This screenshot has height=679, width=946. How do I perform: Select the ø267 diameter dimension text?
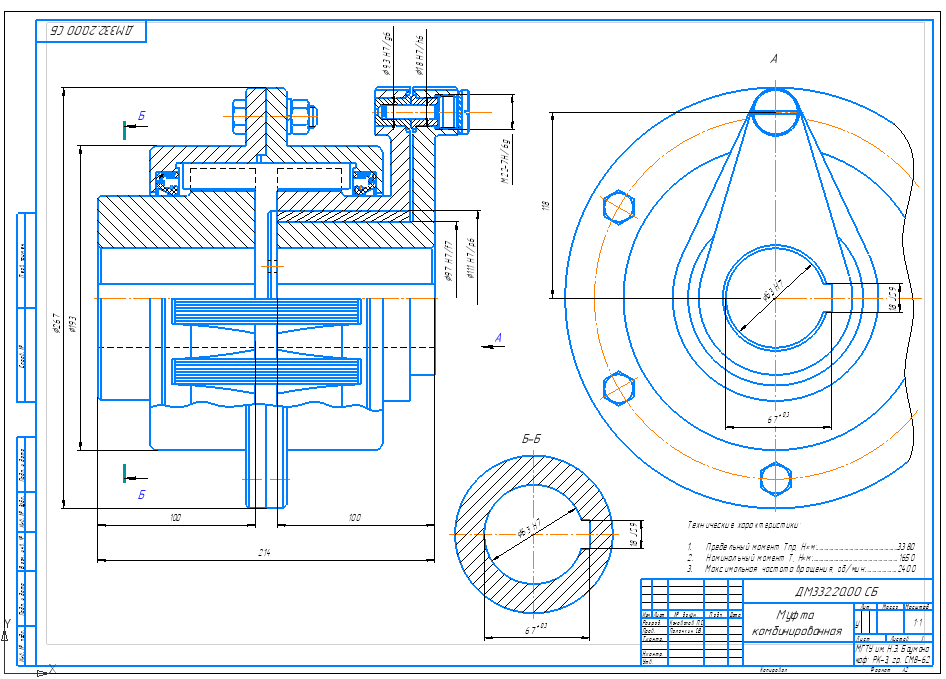59,323
